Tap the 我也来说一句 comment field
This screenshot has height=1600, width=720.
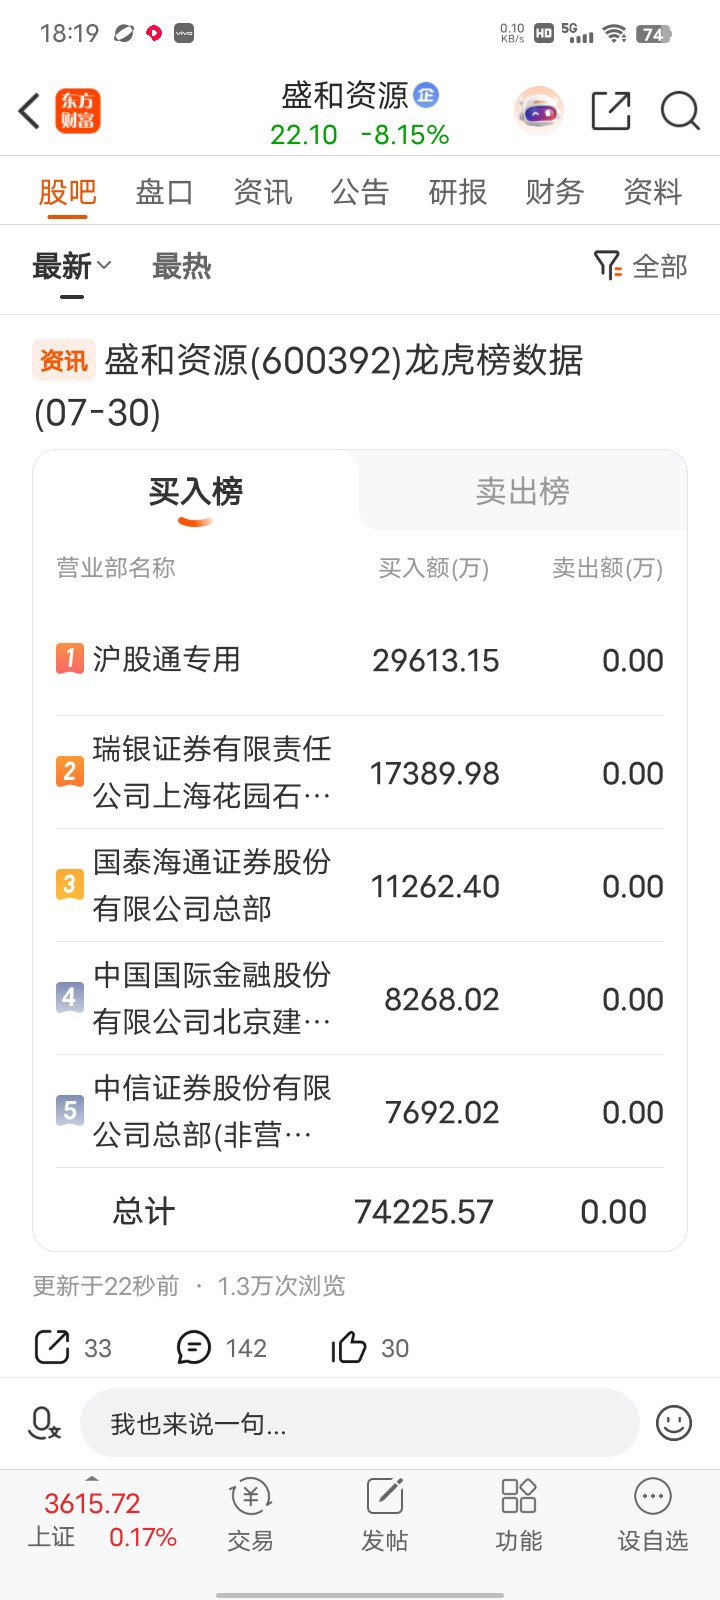click(x=359, y=1423)
